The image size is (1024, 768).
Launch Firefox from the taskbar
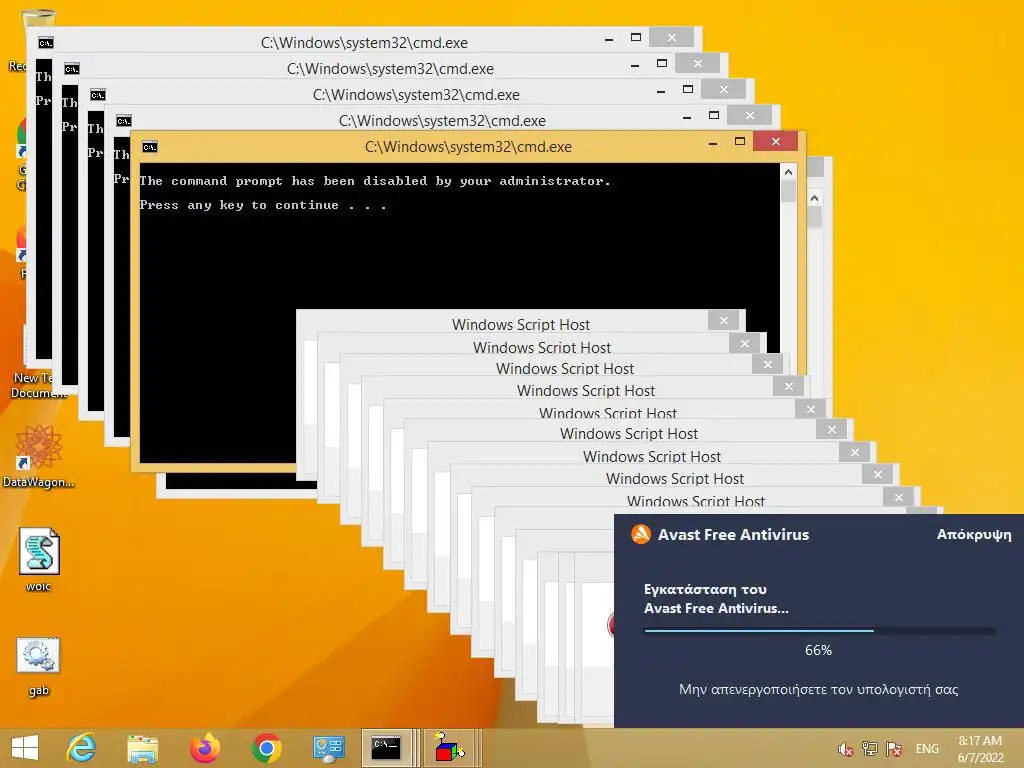[x=204, y=748]
